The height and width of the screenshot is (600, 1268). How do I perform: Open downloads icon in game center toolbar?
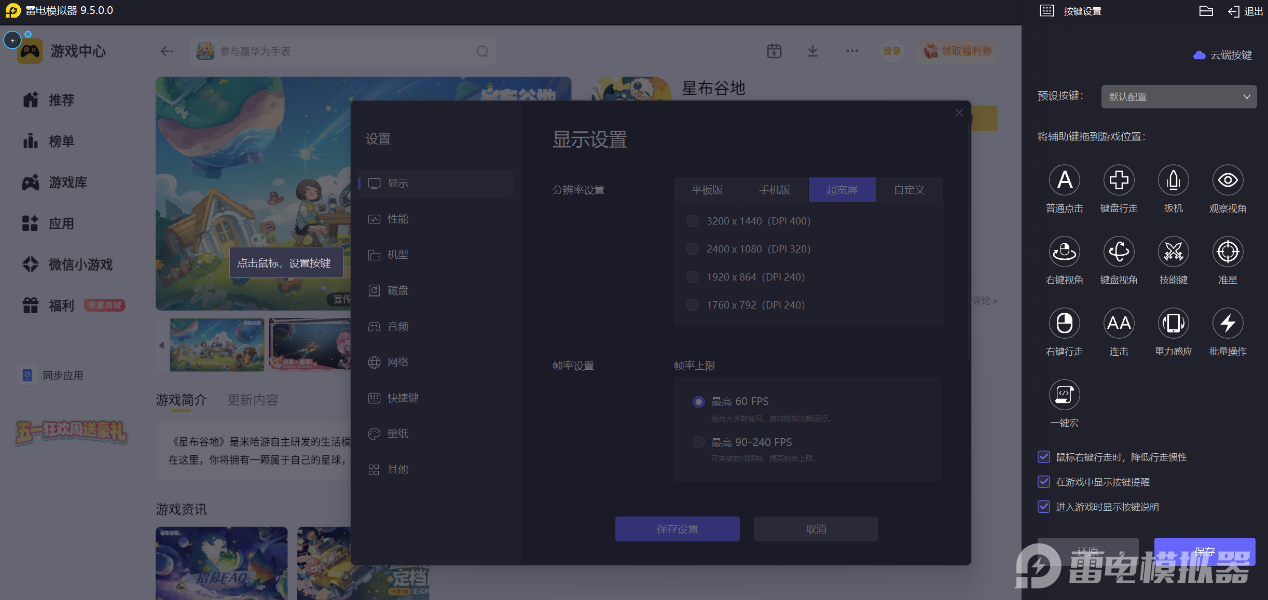tap(812, 51)
